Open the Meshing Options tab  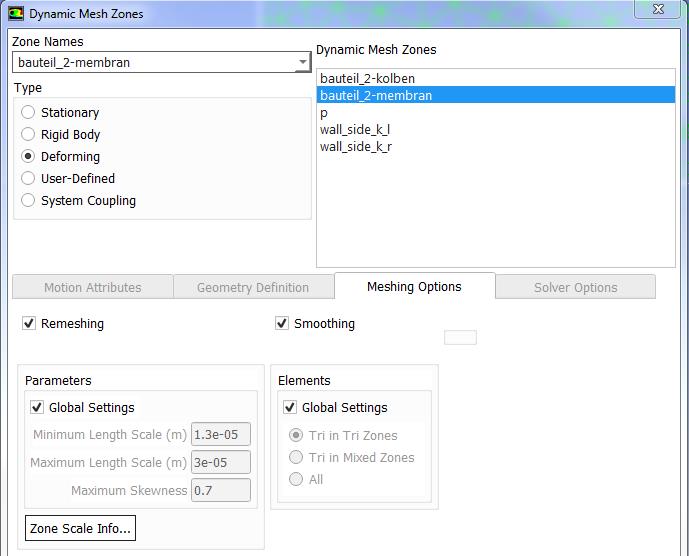[414, 286]
